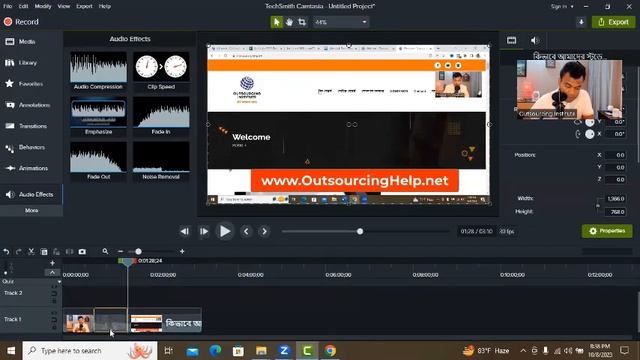The height and width of the screenshot is (360, 640).
Task: Open the Favorites tab in sidebar
Action: point(31,84)
